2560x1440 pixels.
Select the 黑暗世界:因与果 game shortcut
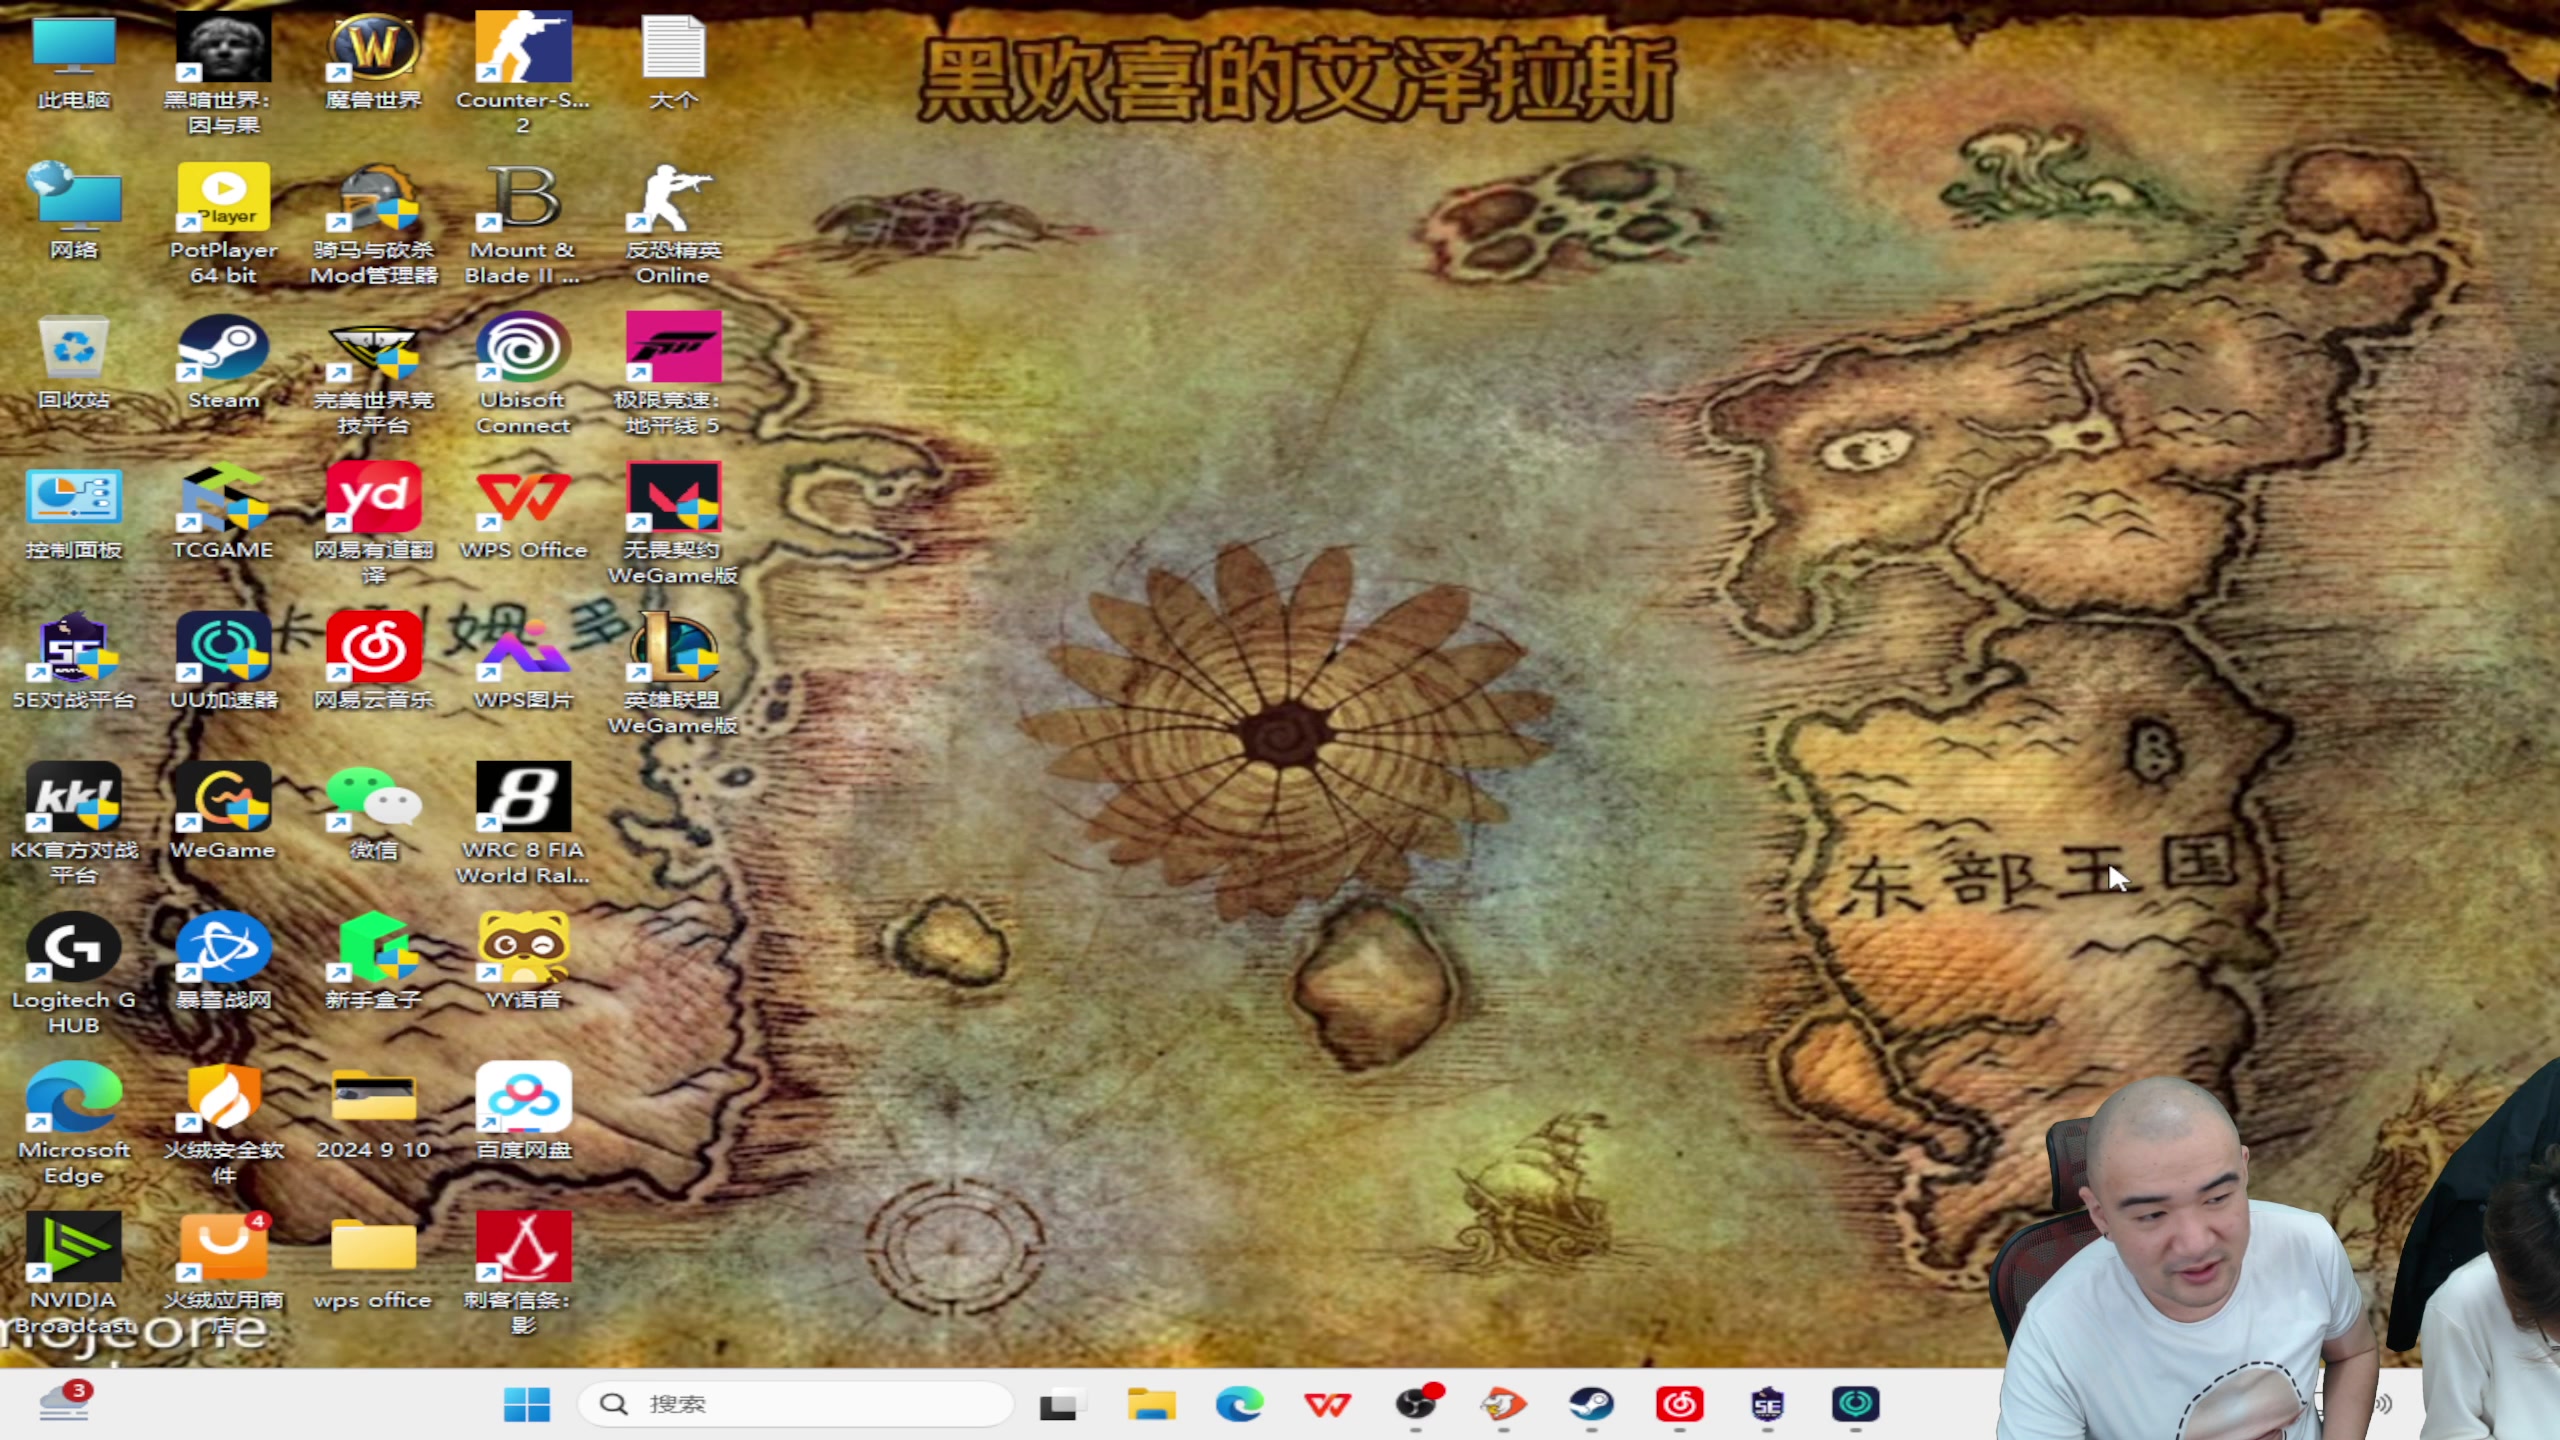223,72
